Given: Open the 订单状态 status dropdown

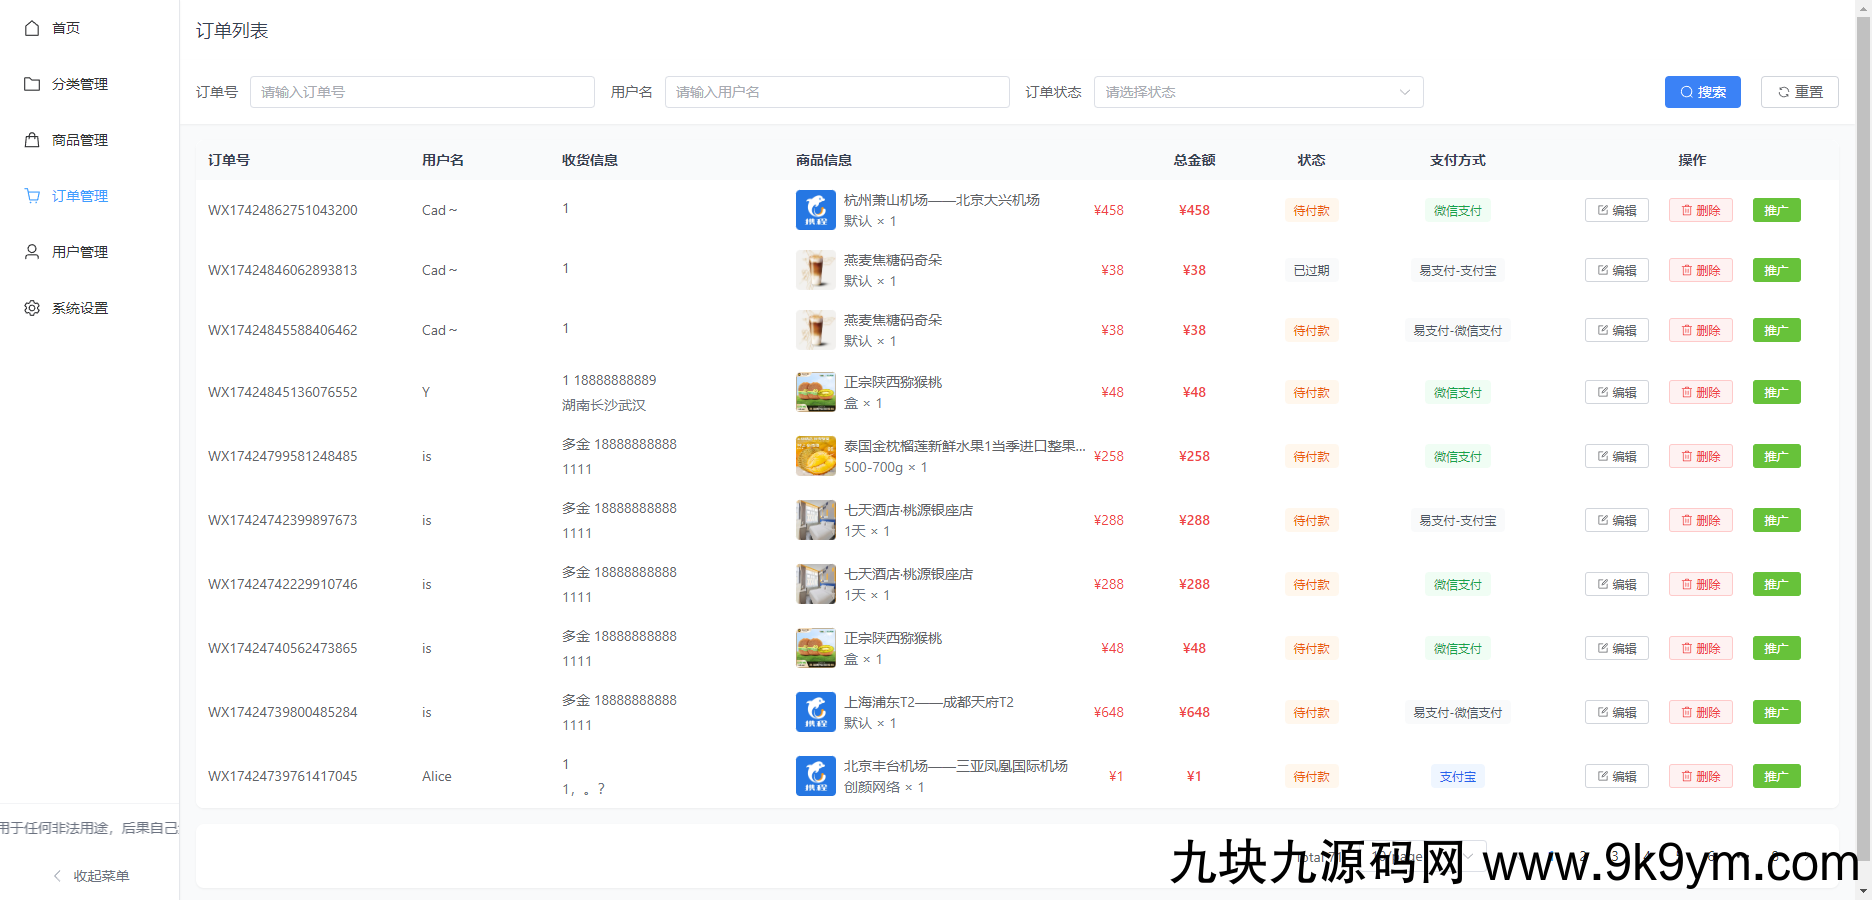Looking at the screenshot, I should point(1258,91).
